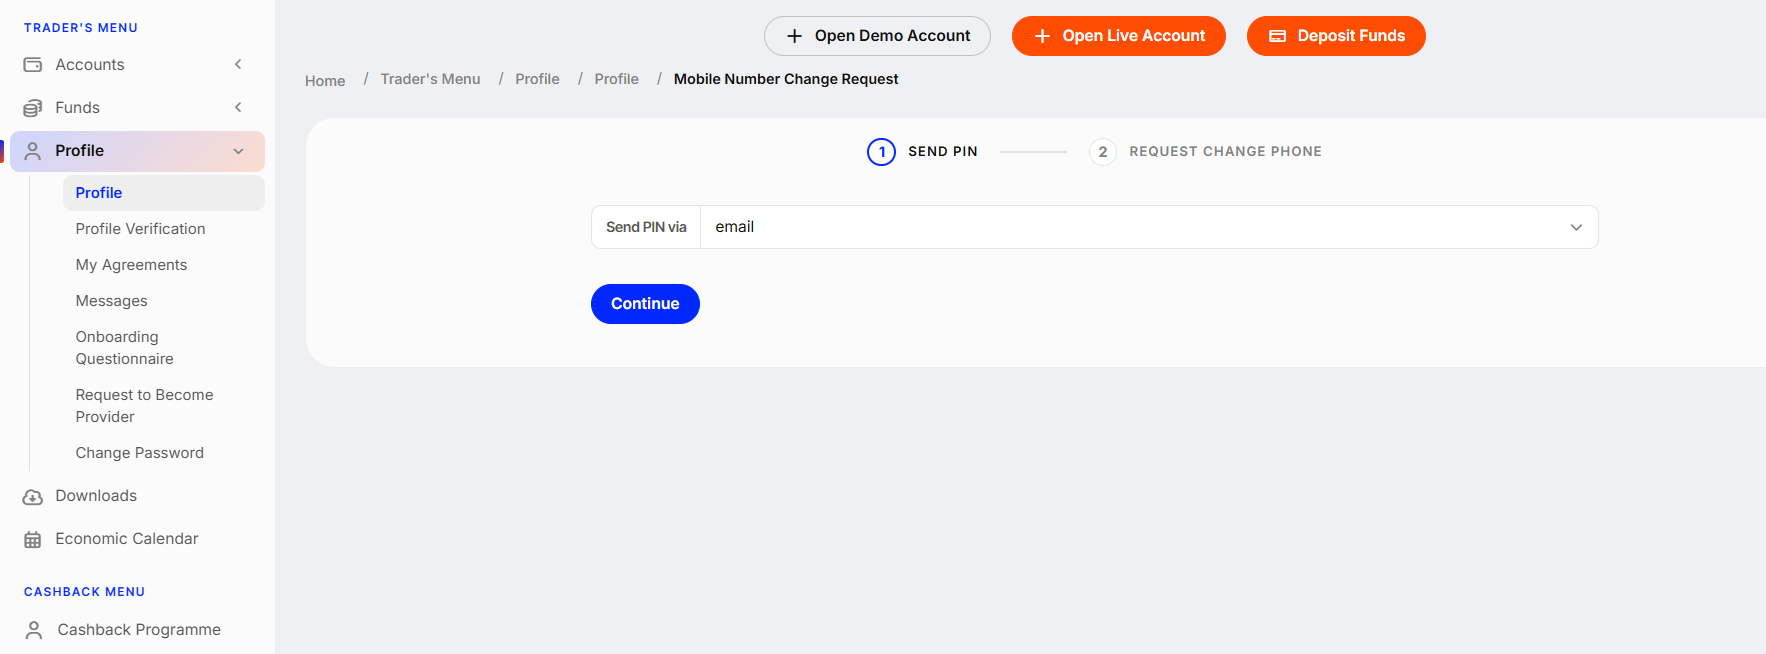
Task: Open Request to Become Provider
Action: tap(144, 406)
